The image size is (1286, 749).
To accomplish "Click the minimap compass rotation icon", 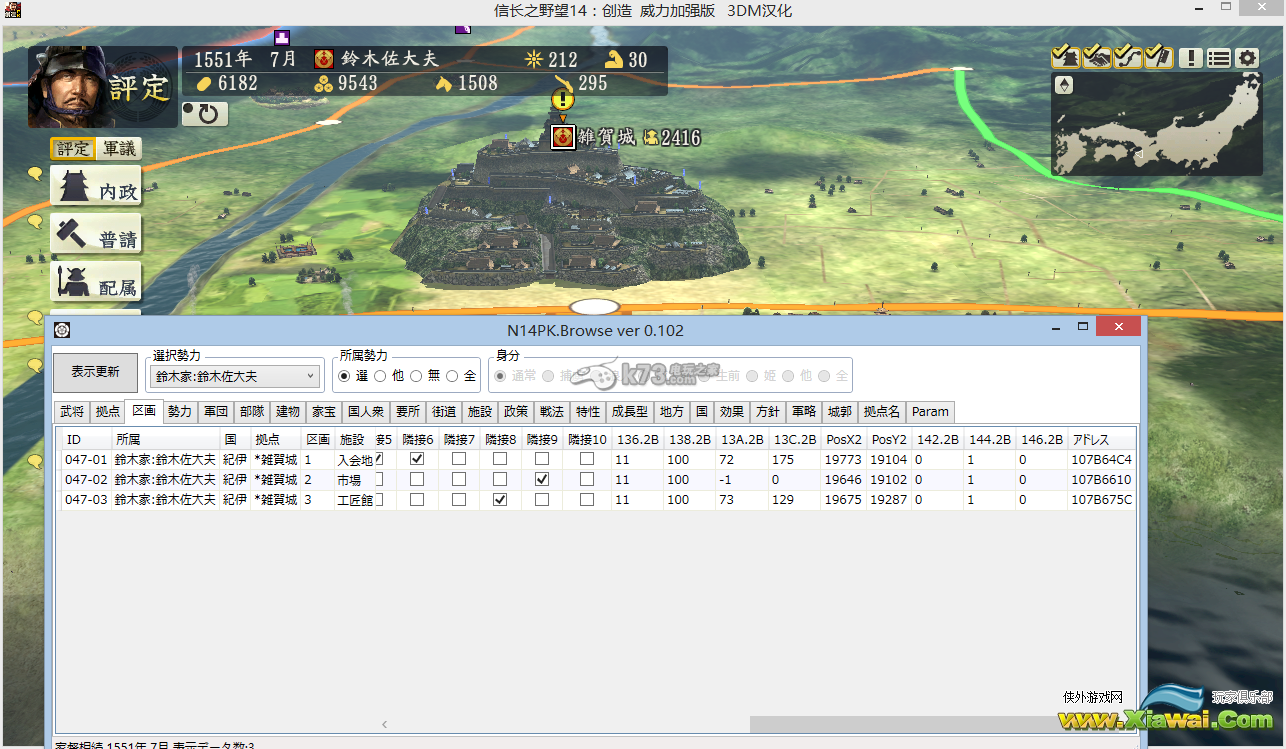I will pyautogui.click(x=1064, y=86).
